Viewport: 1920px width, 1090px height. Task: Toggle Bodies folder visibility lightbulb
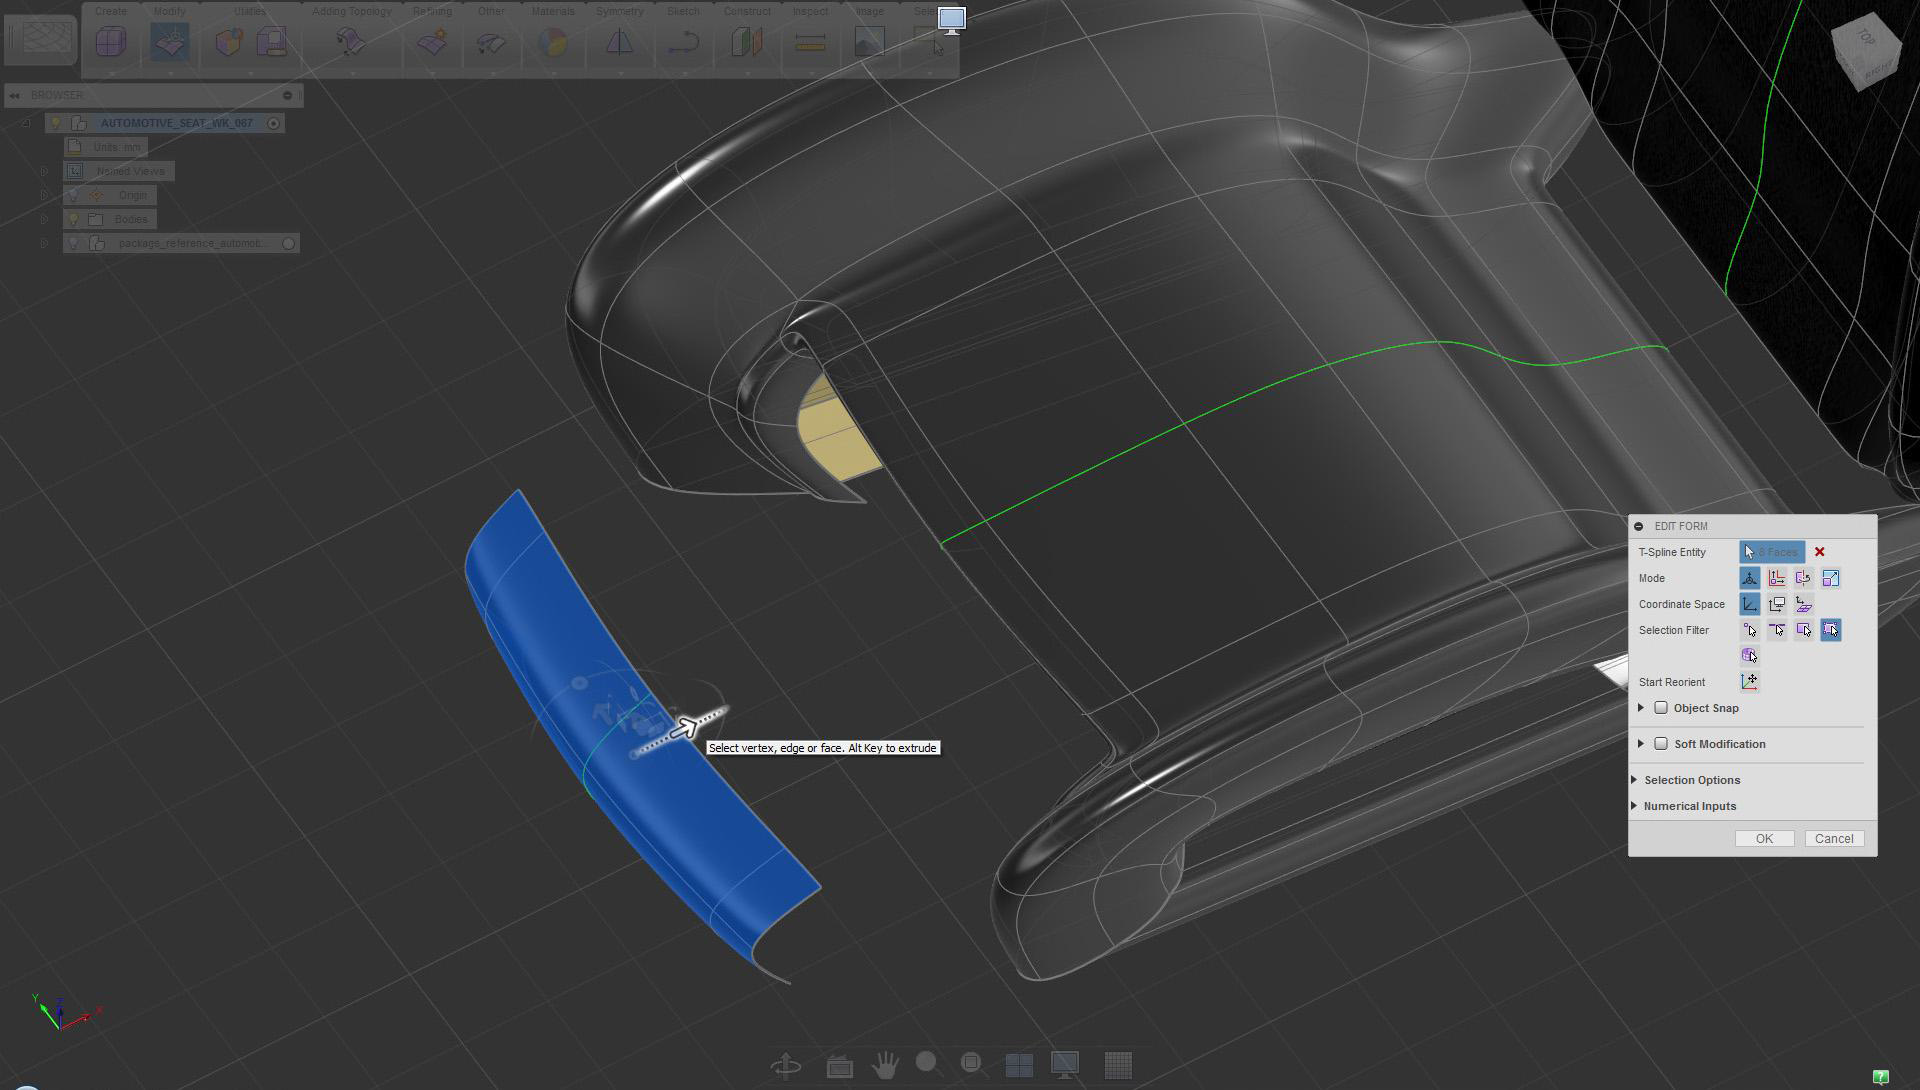(73, 219)
